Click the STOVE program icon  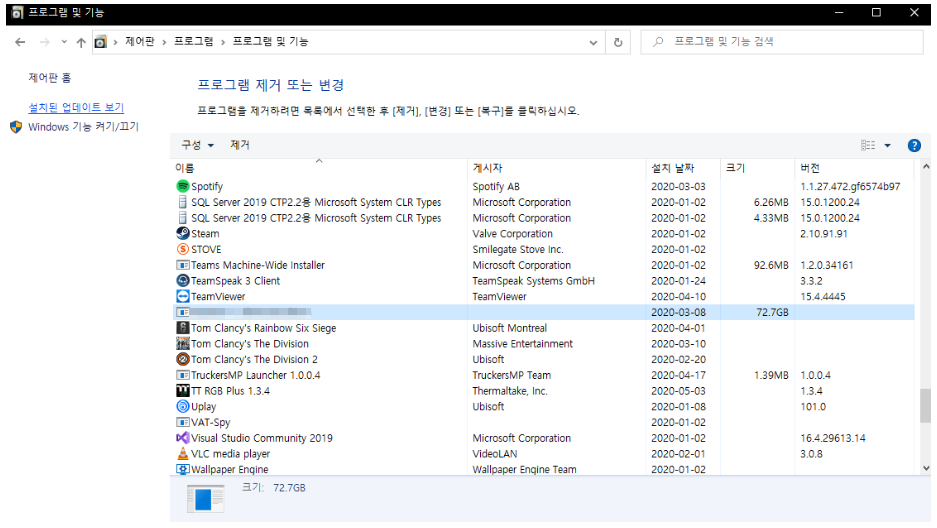(x=183, y=249)
